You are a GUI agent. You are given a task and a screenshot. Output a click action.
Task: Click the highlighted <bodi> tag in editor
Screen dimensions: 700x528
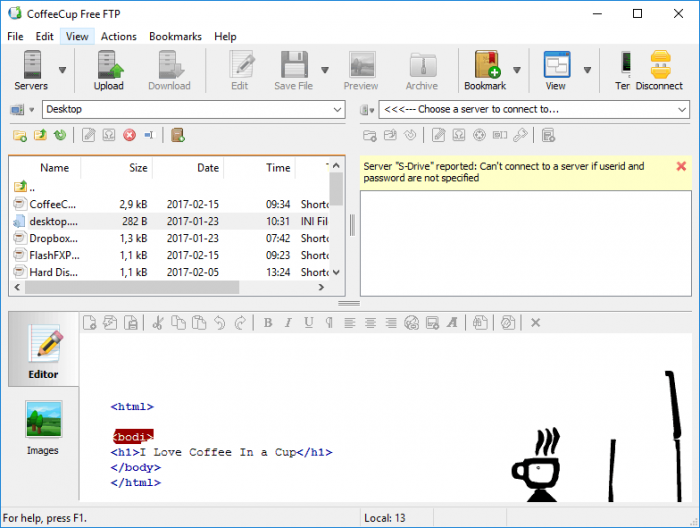tap(133, 437)
